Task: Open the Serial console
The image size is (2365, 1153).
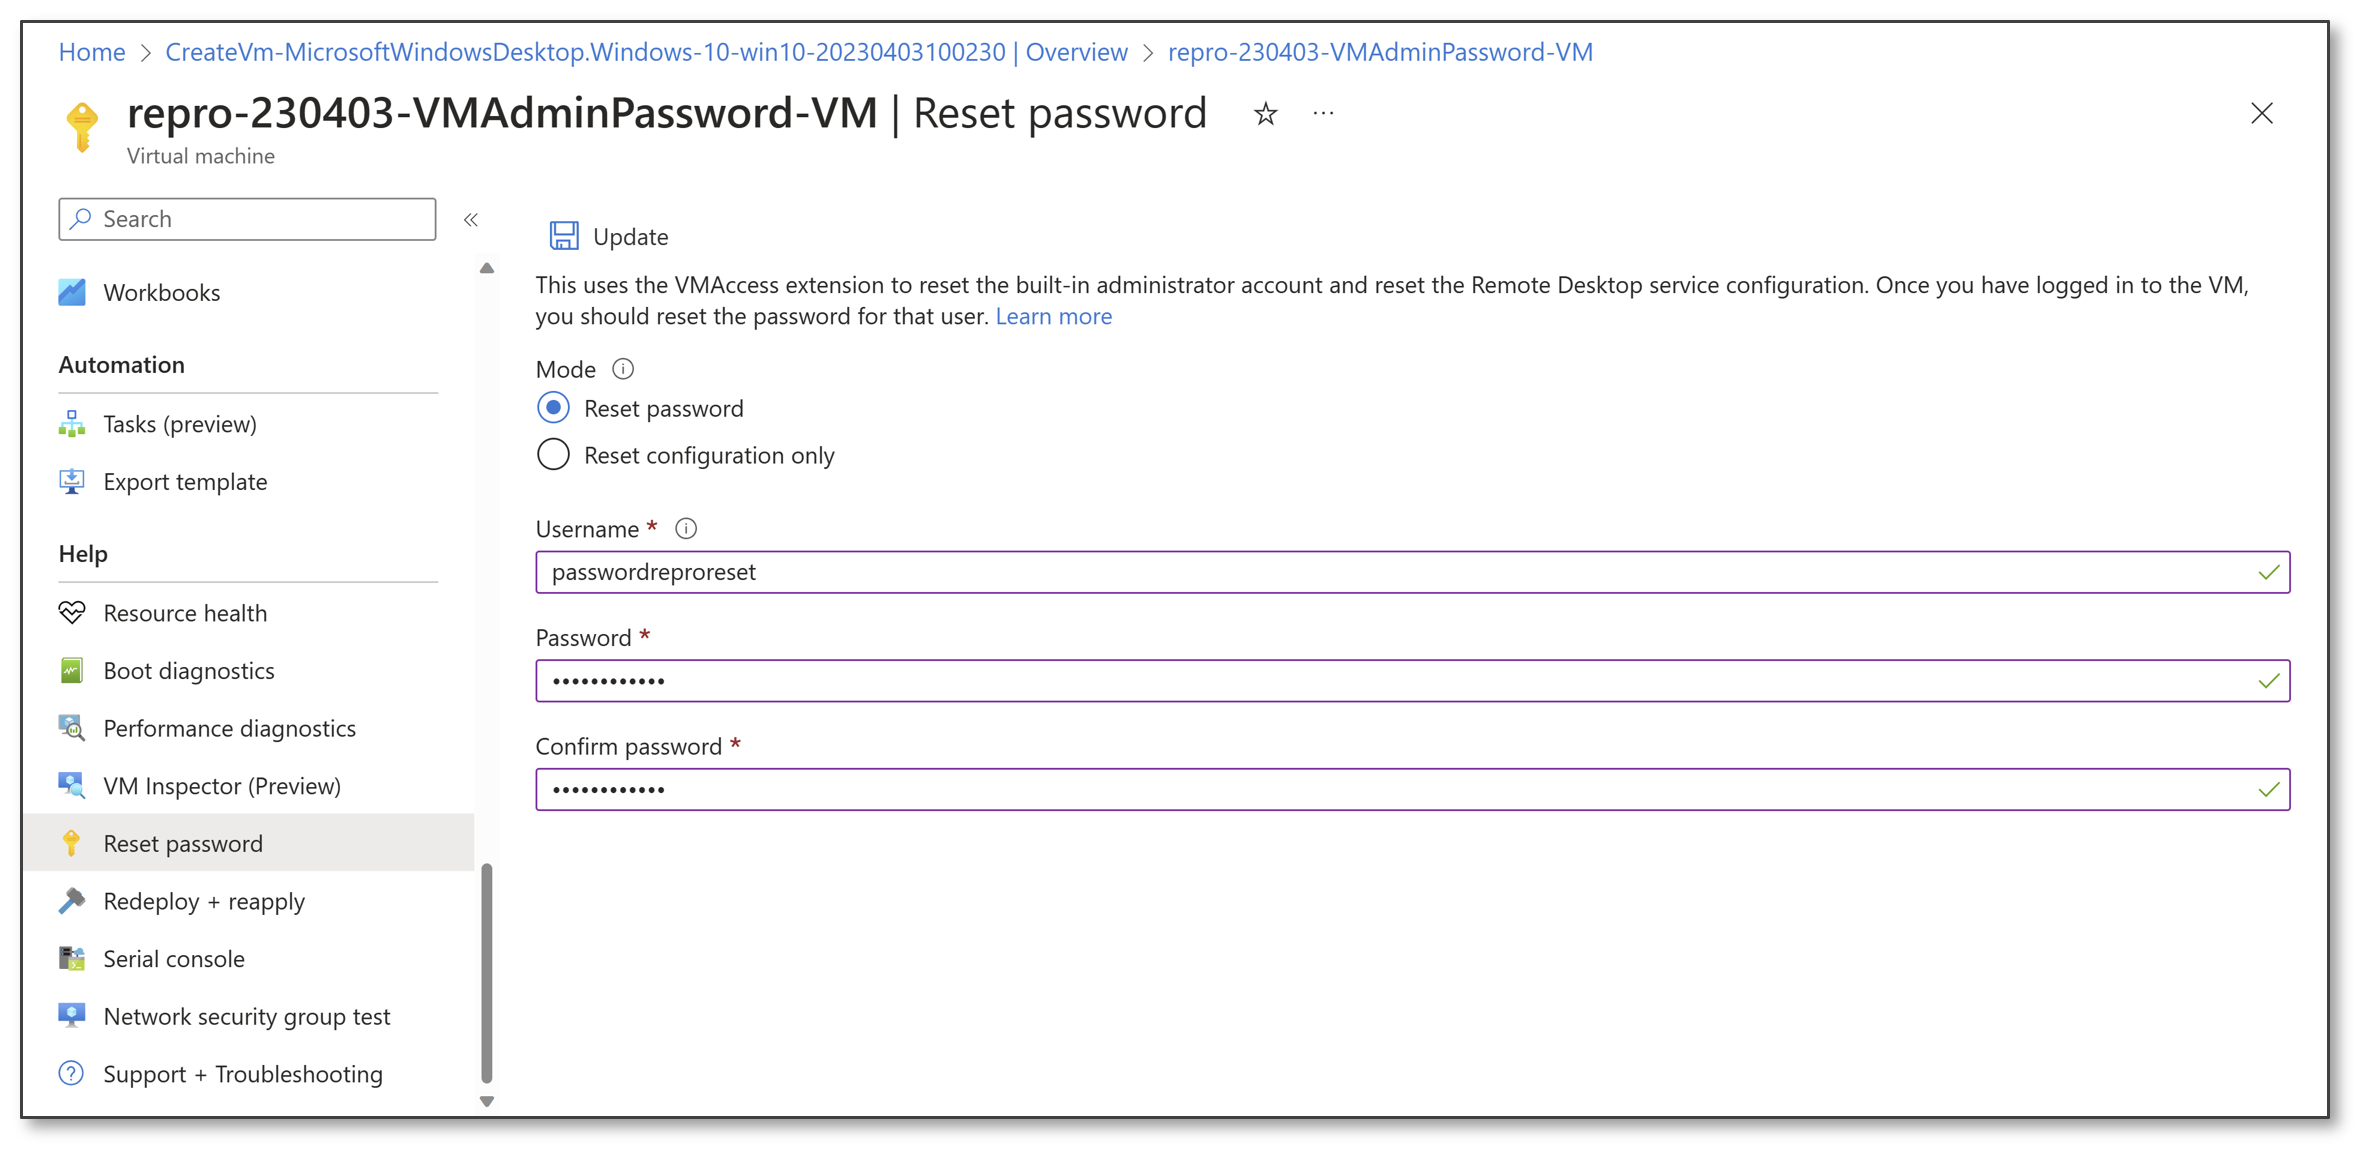Action: pos(173,958)
